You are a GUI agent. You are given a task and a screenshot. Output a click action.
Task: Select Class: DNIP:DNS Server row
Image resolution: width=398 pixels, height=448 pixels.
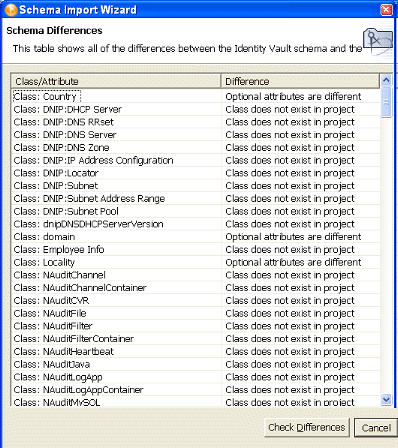pos(196,135)
